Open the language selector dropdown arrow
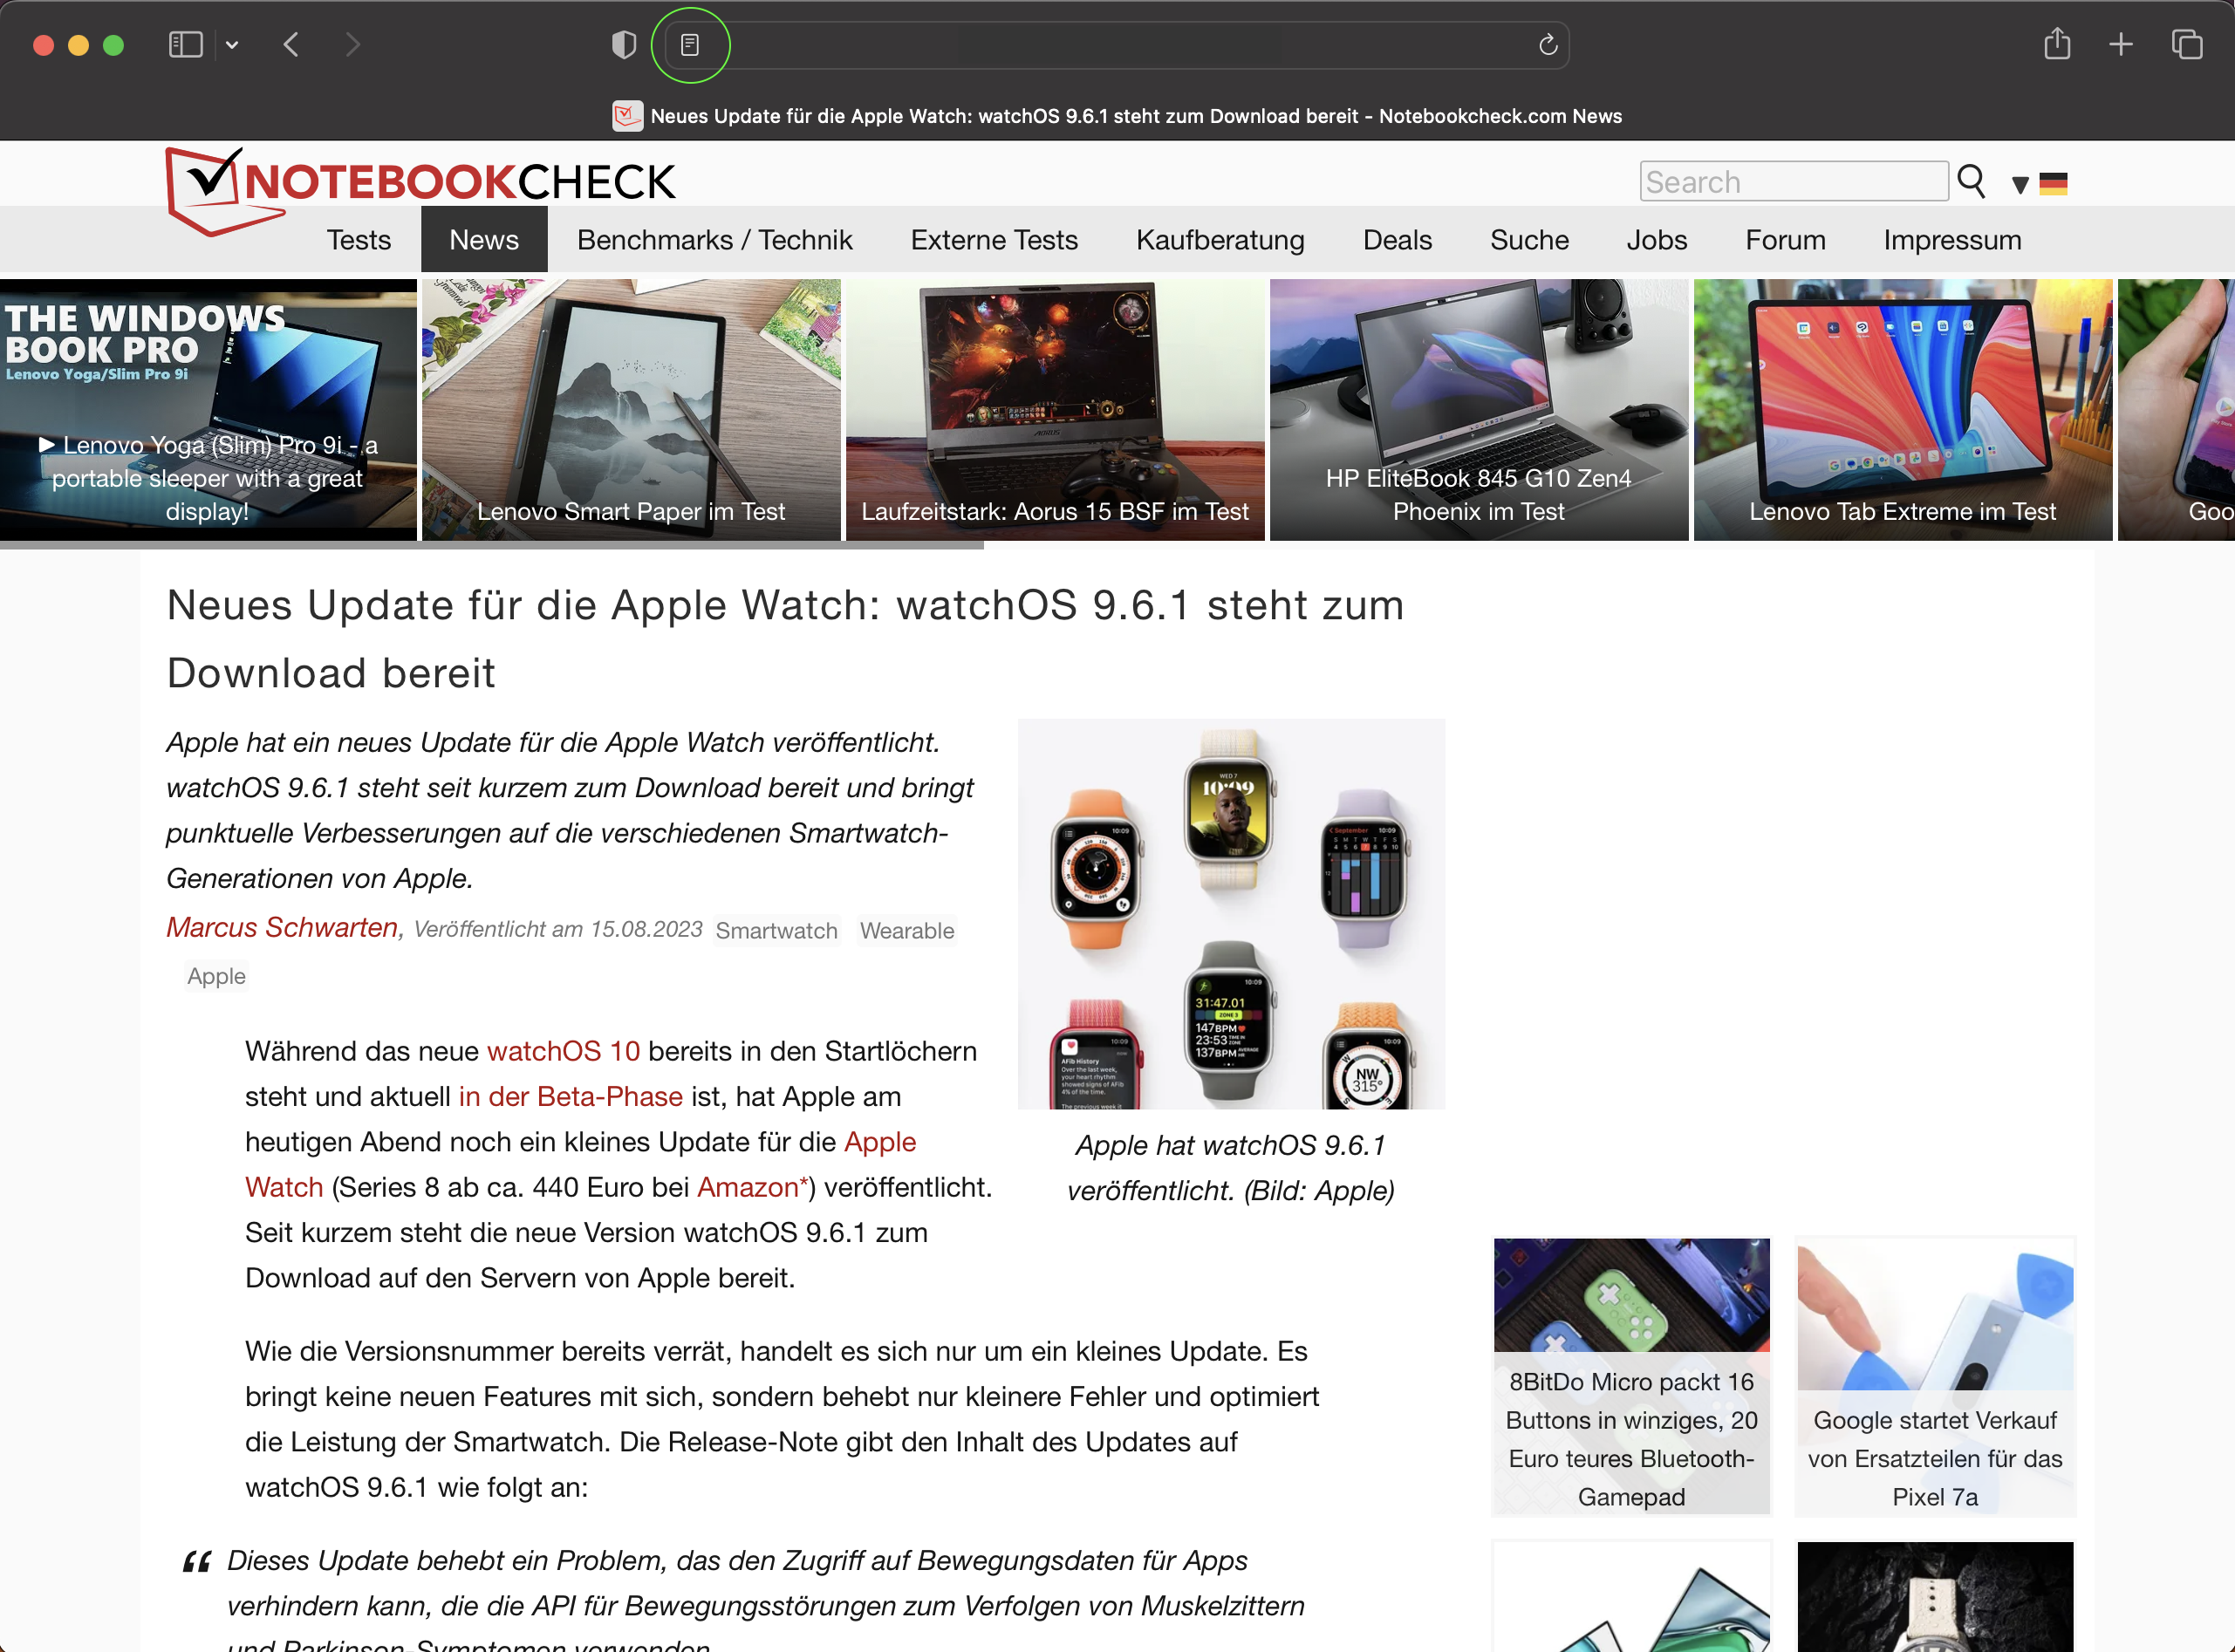2235x1652 pixels. tap(2019, 185)
